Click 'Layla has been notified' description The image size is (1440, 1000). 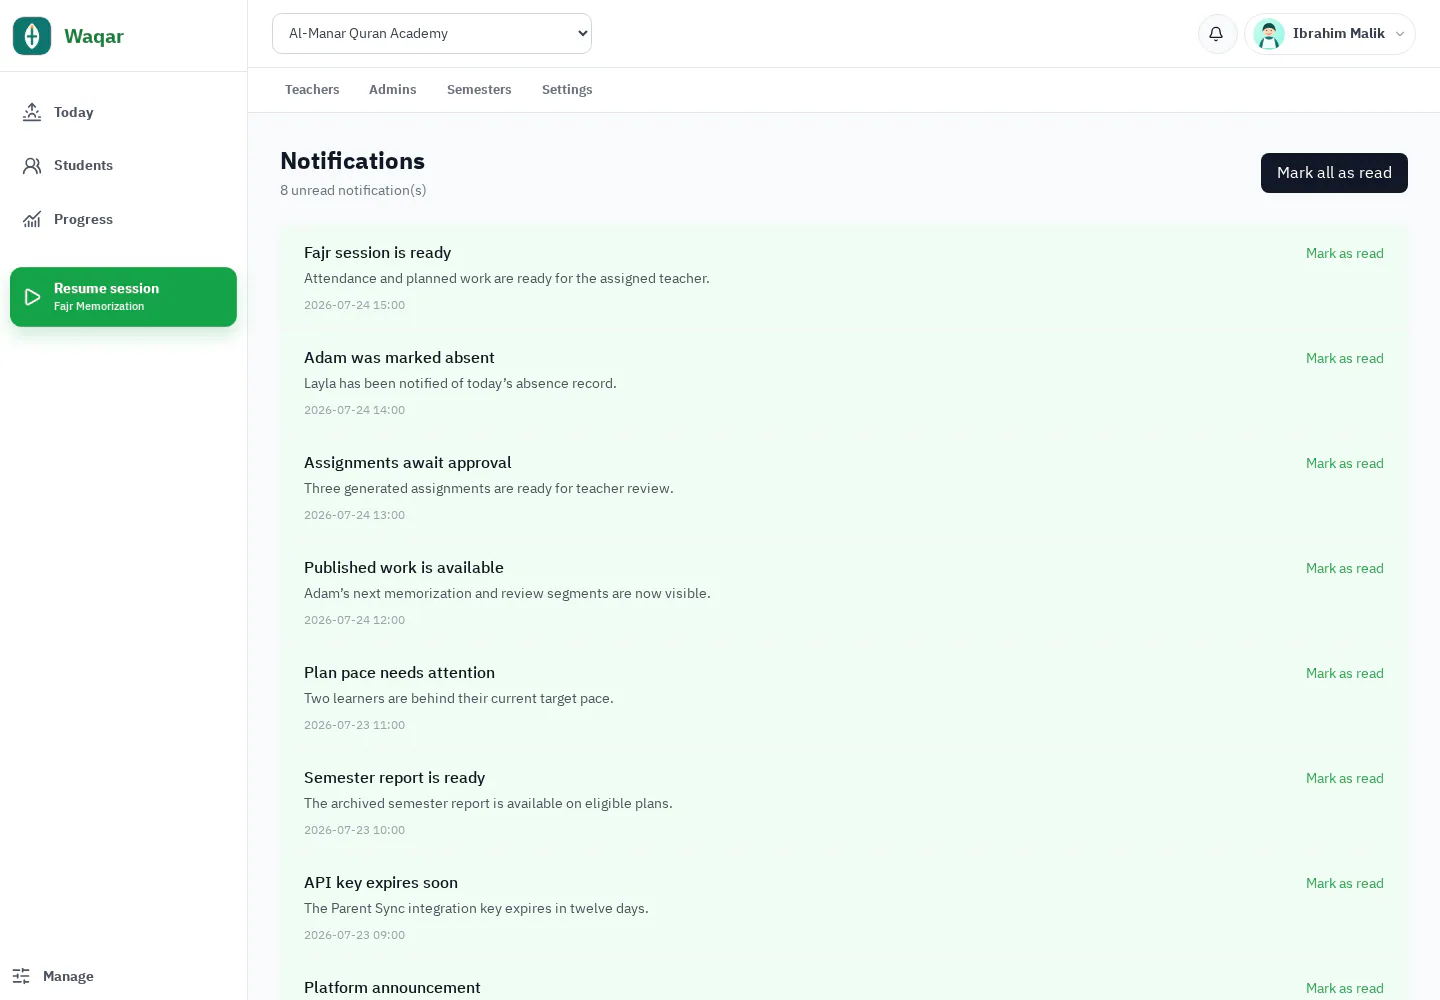[460, 384]
